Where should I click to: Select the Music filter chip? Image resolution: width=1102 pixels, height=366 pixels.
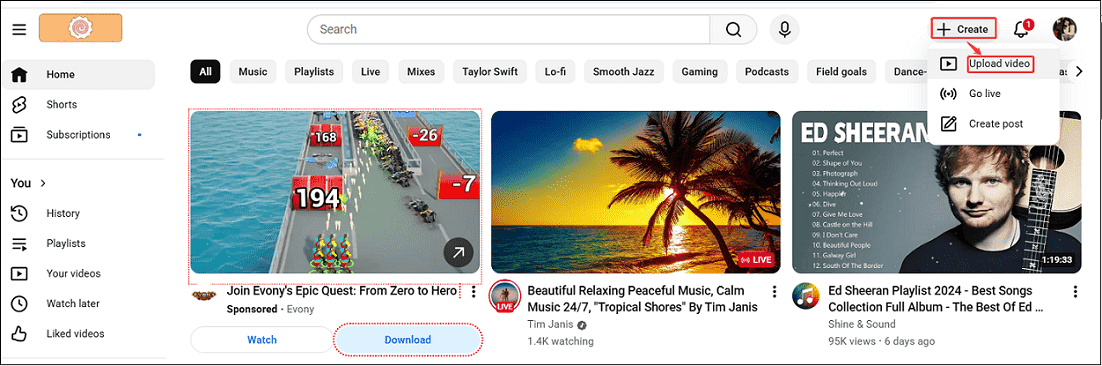[x=253, y=72]
